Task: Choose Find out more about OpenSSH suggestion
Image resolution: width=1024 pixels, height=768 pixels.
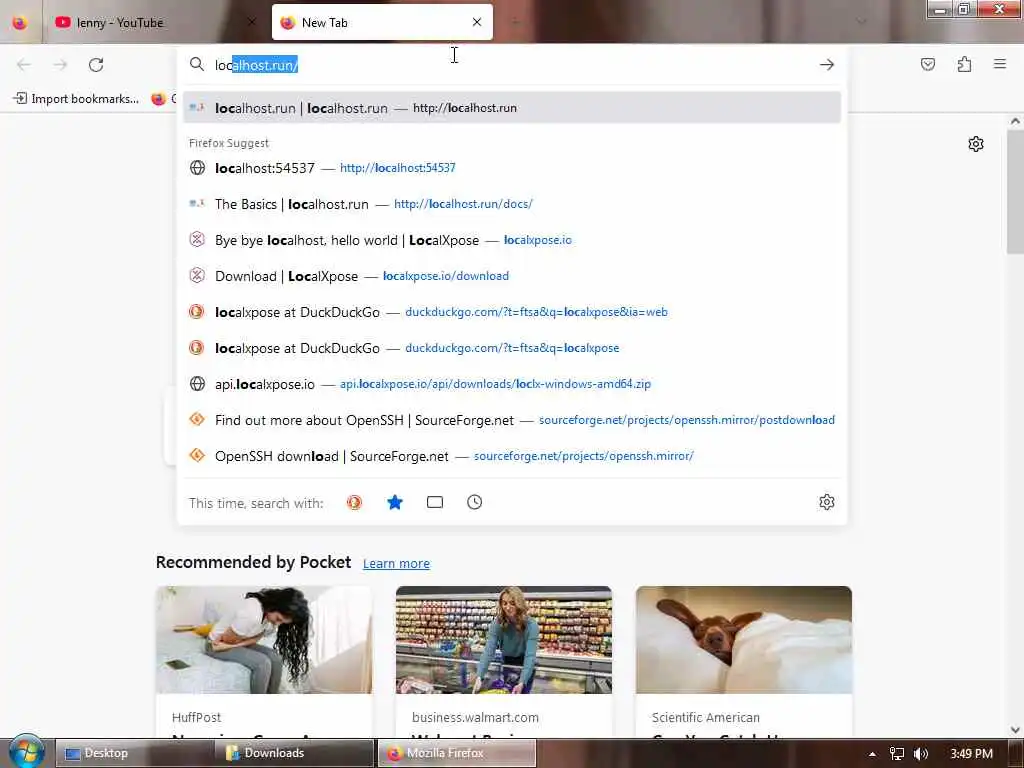Action: tap(512, 419)
